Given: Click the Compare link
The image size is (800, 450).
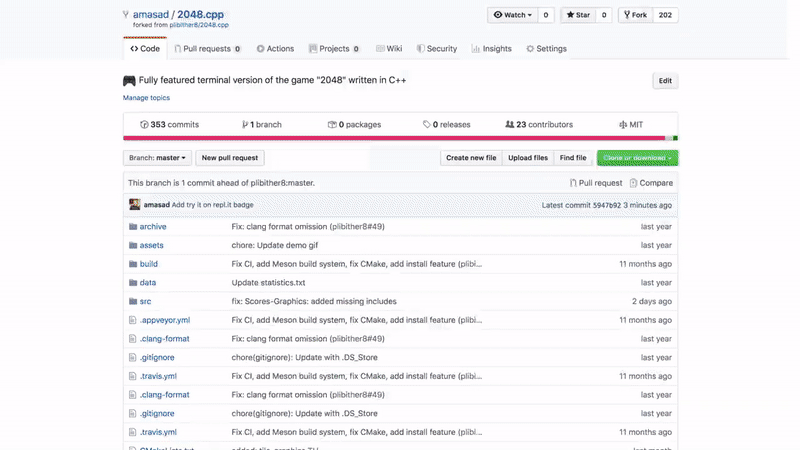Looking at the screenshot, I should pyautogui.click(x=651, y=183).
